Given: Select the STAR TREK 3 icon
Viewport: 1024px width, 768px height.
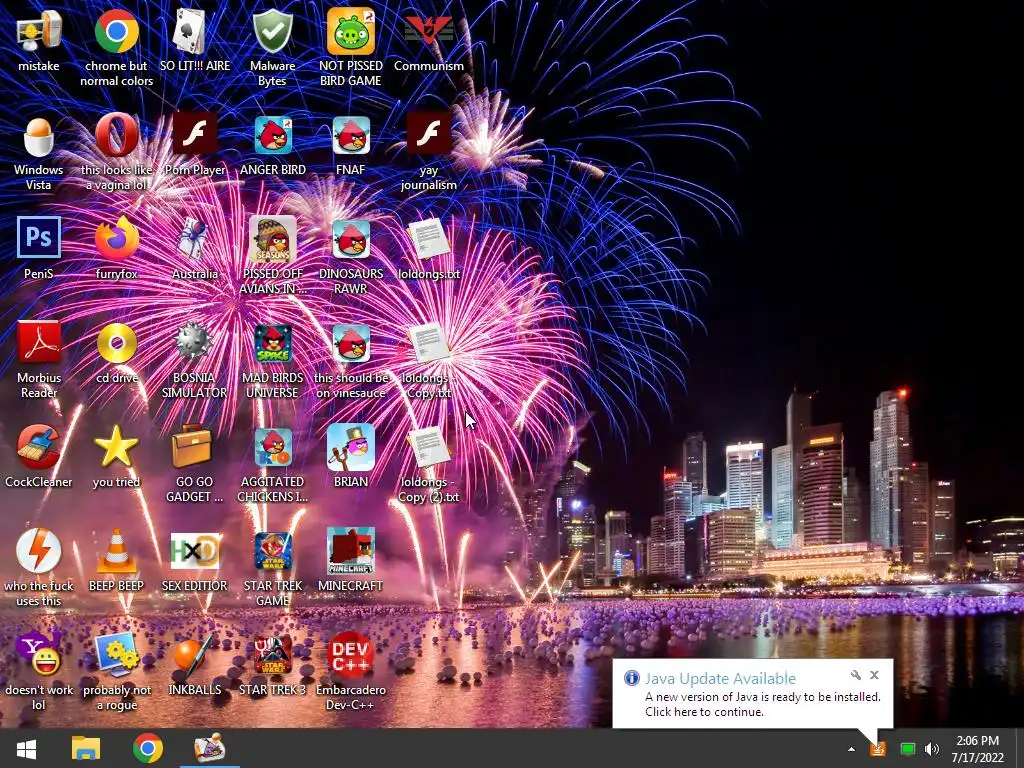Looking at the screenshot, I should [x=273, y=655].
